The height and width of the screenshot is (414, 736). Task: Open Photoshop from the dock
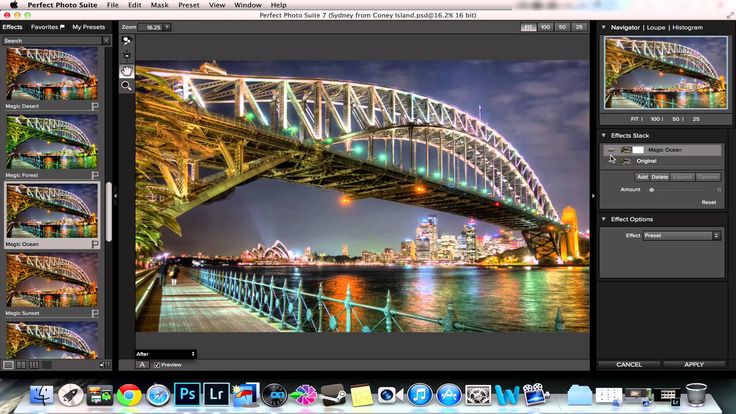[188, 394]
